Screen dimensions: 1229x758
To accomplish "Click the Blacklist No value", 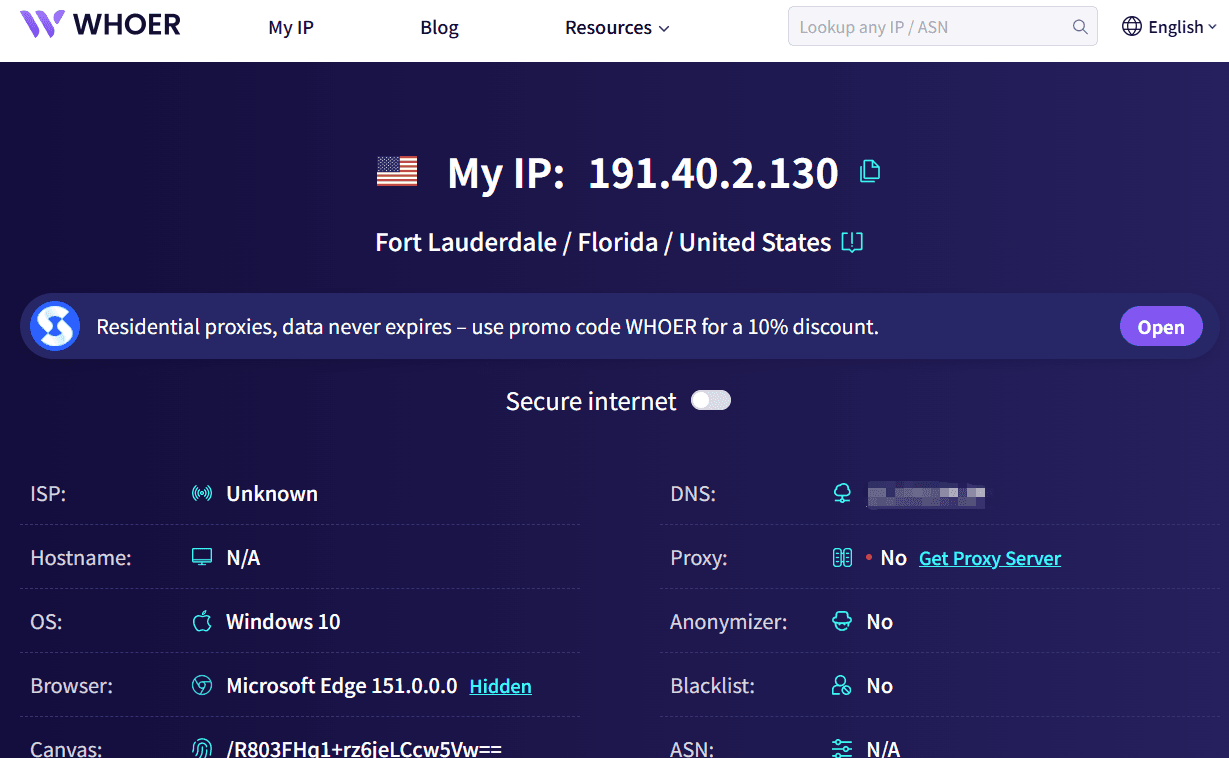I will tap(880, 685).
